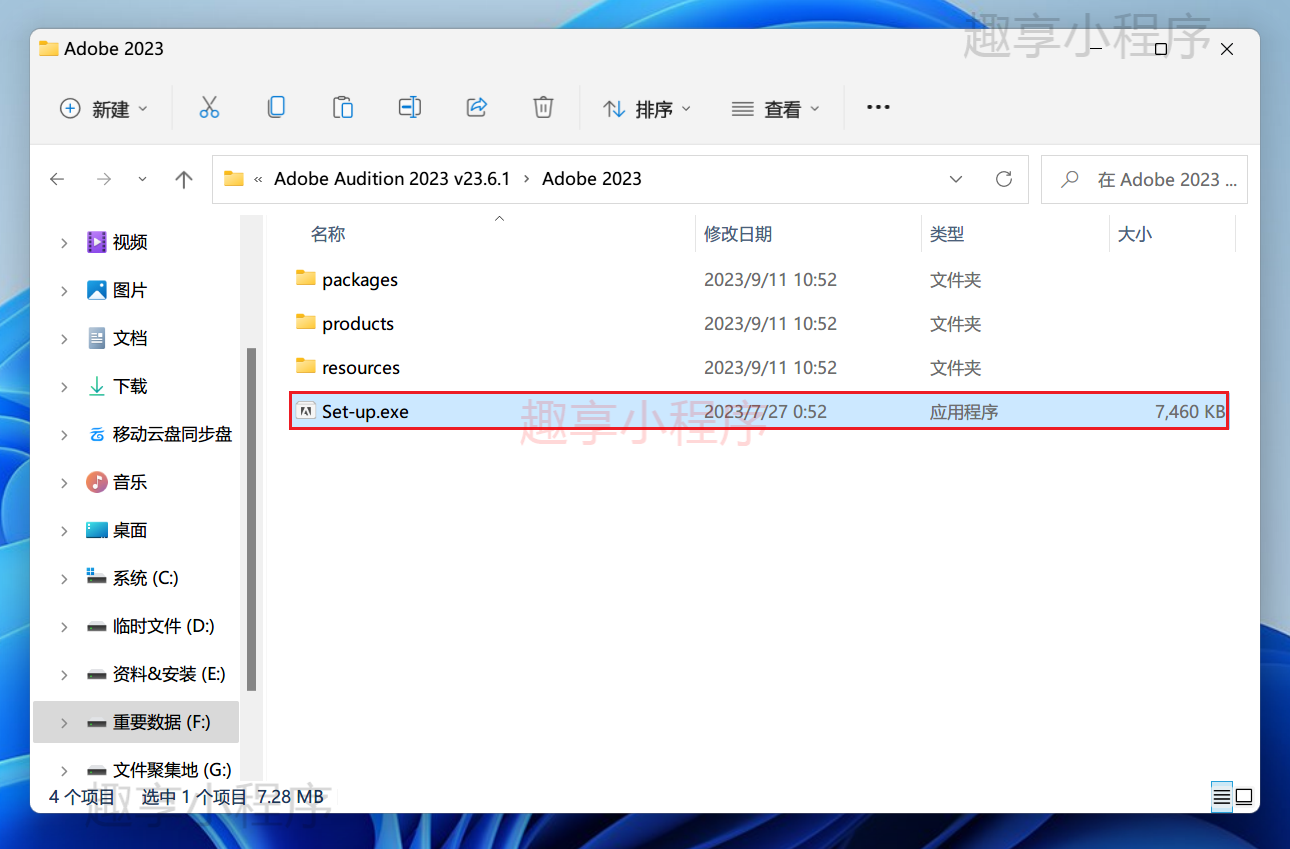Click the 7,460 KB size cell
The height and width of the screenshot is (849, 1290).
(1190, 412)
